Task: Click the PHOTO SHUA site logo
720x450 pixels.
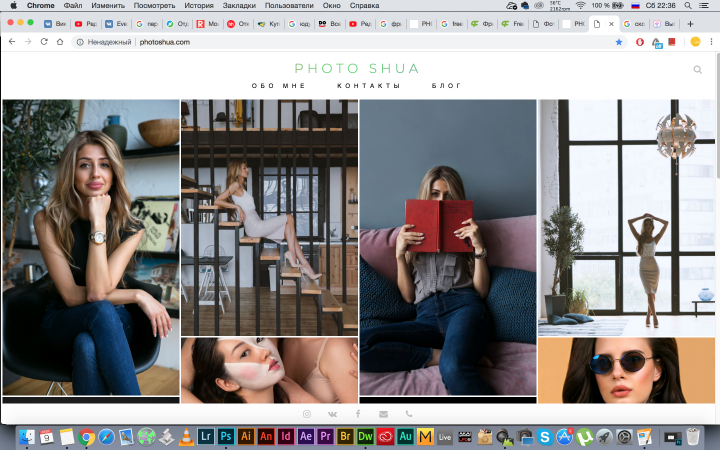Action: (x=357, y=68)
